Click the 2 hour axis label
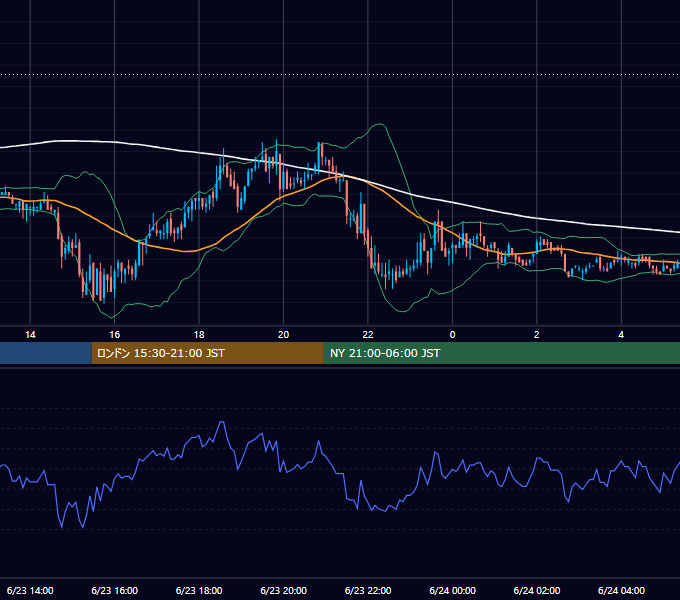 click(x=536, y=335)
